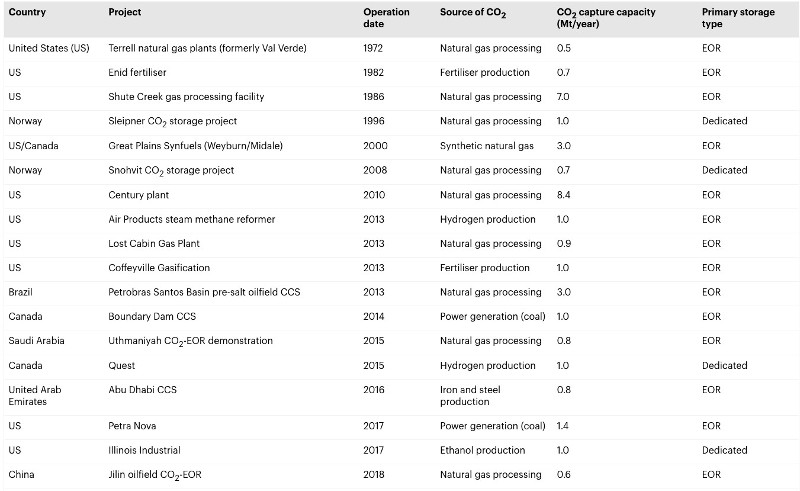Select the Century plant project cell
800x491 pixels.
[x=138, y=195]
